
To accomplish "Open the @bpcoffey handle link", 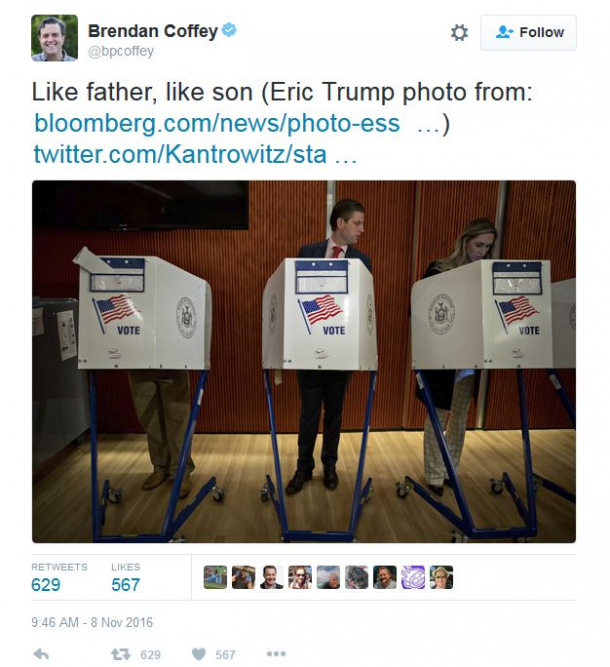I will pos(121,51).
